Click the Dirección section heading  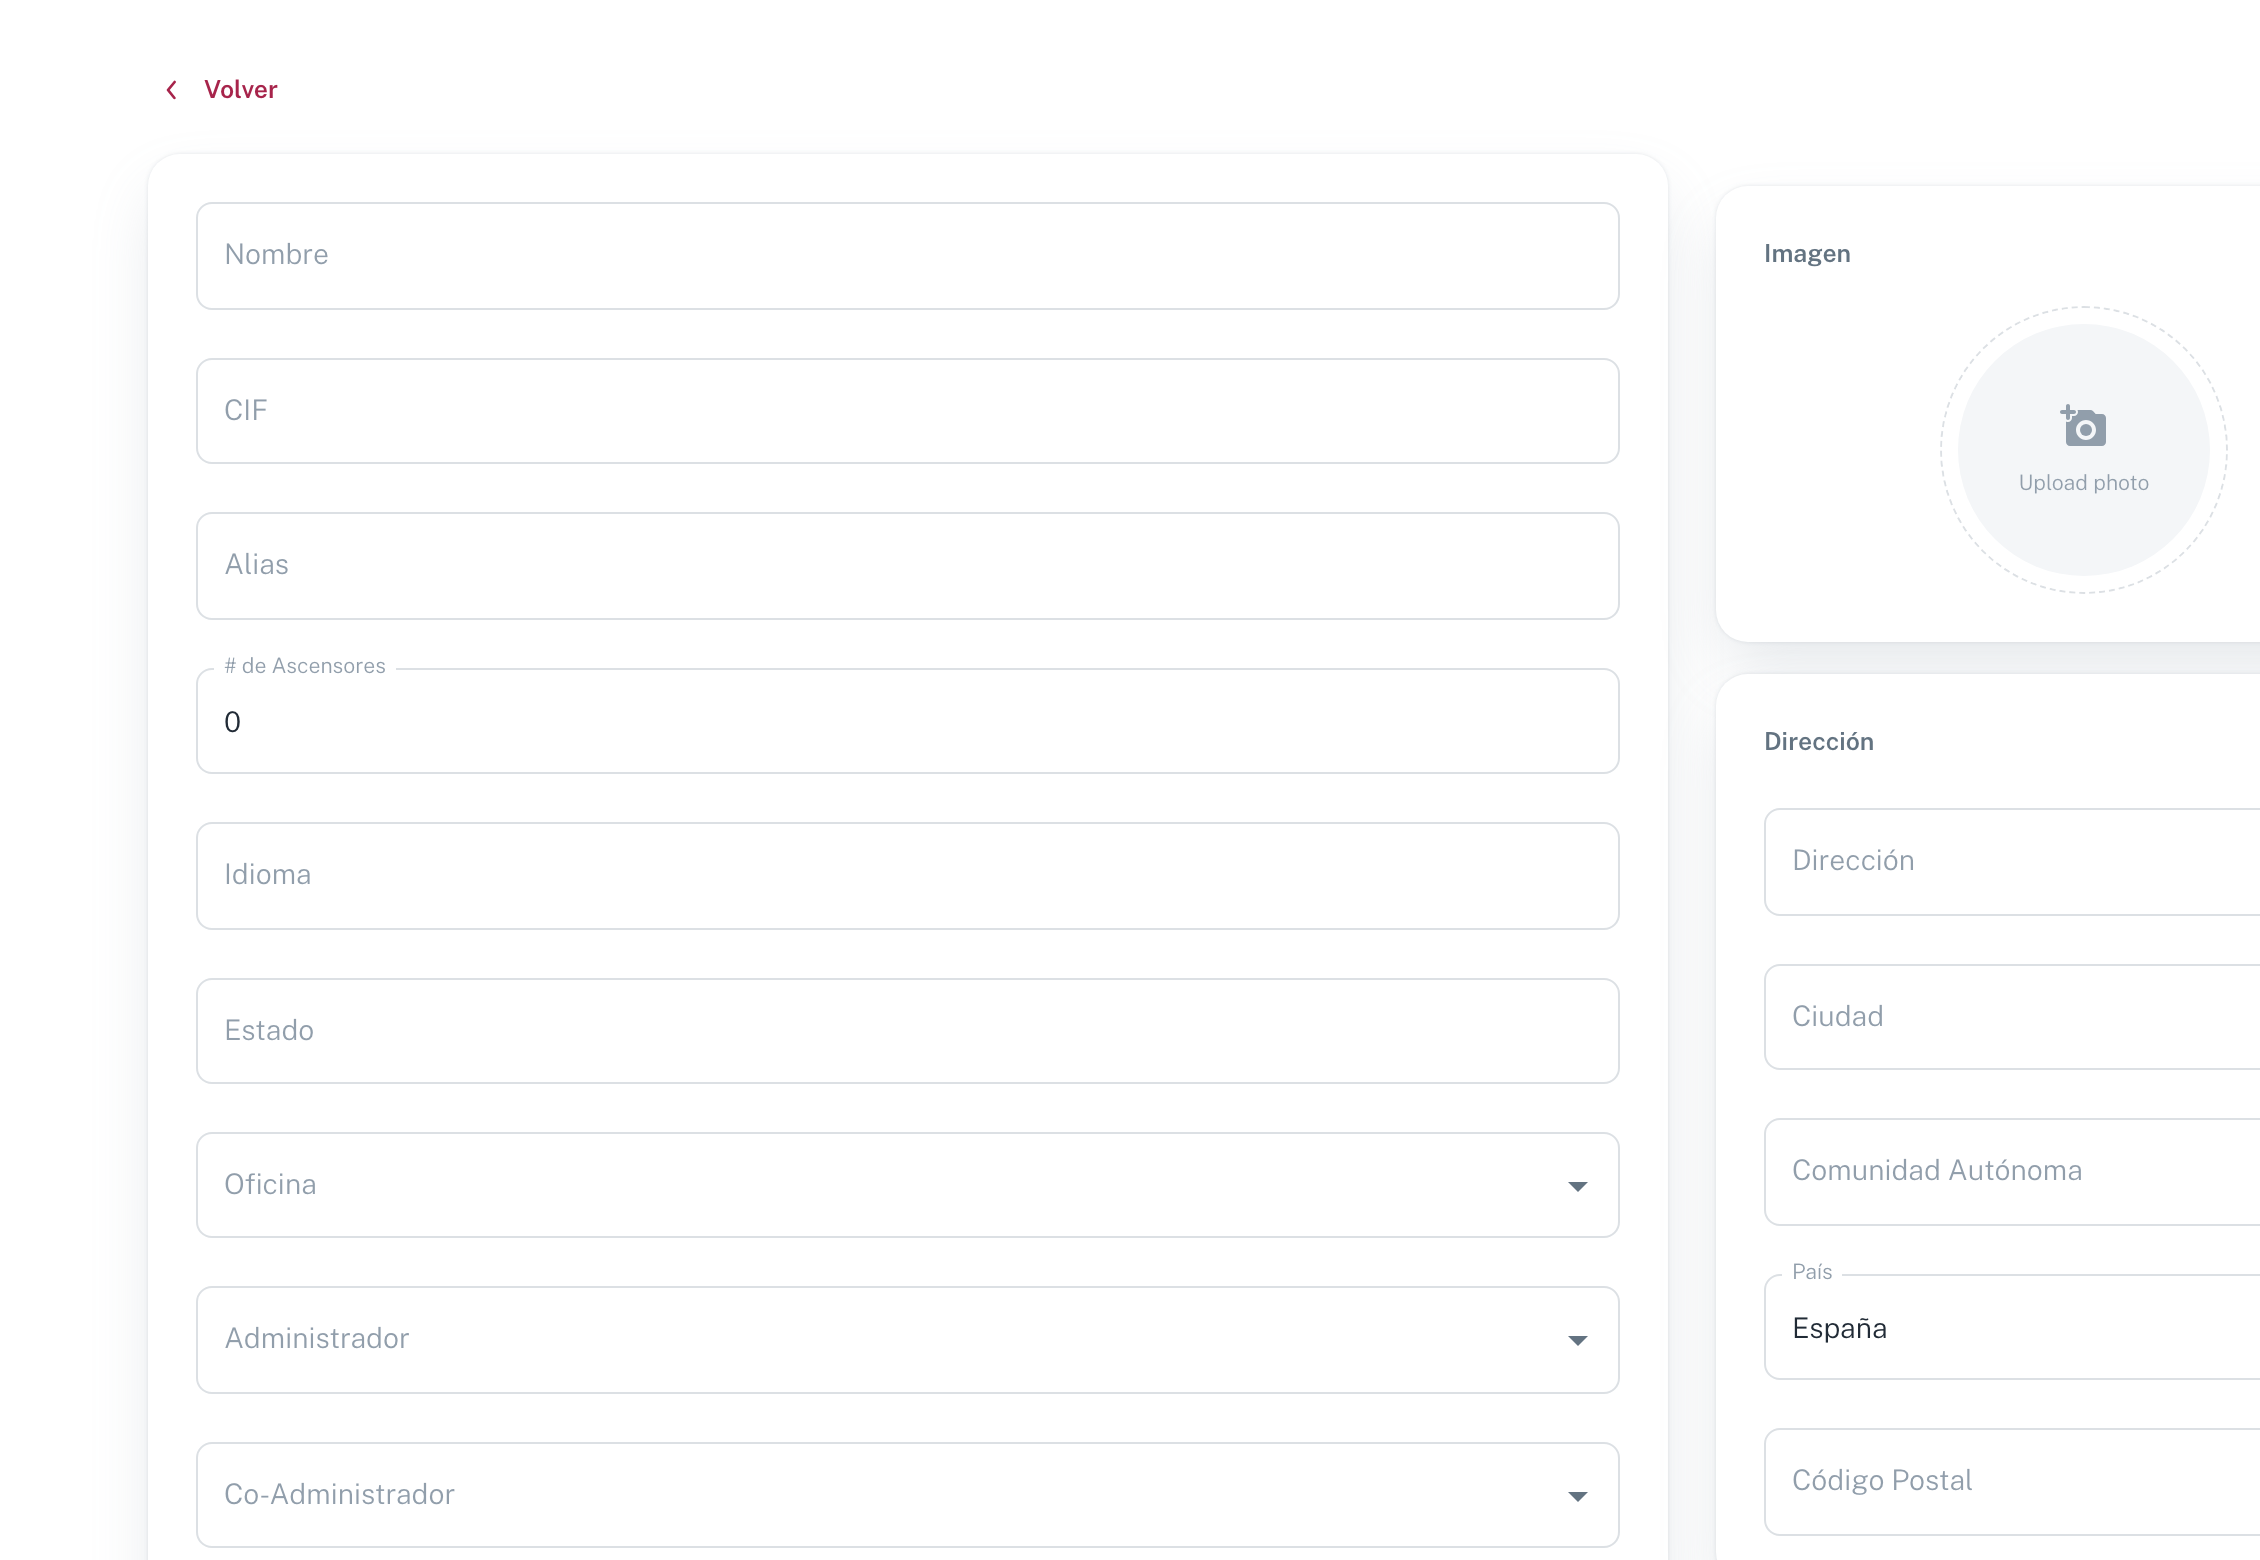[x=1819, y=742]
